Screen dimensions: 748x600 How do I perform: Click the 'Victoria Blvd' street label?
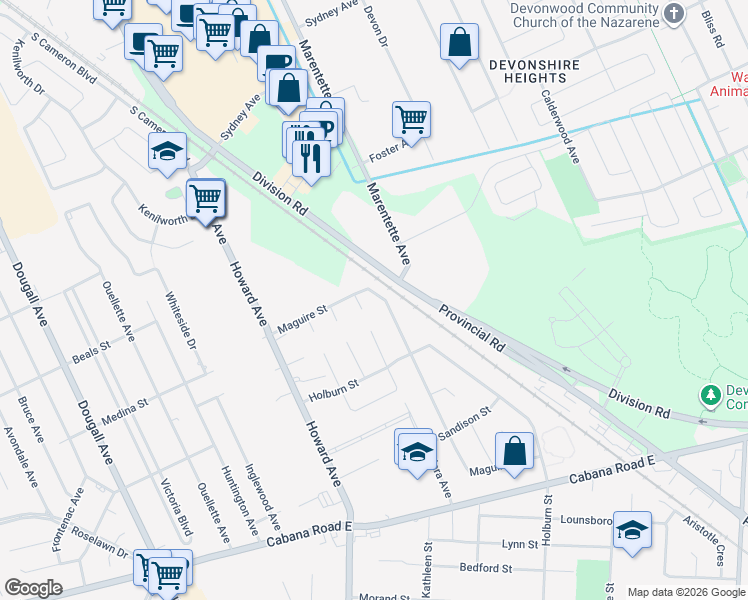pos(176,507)
